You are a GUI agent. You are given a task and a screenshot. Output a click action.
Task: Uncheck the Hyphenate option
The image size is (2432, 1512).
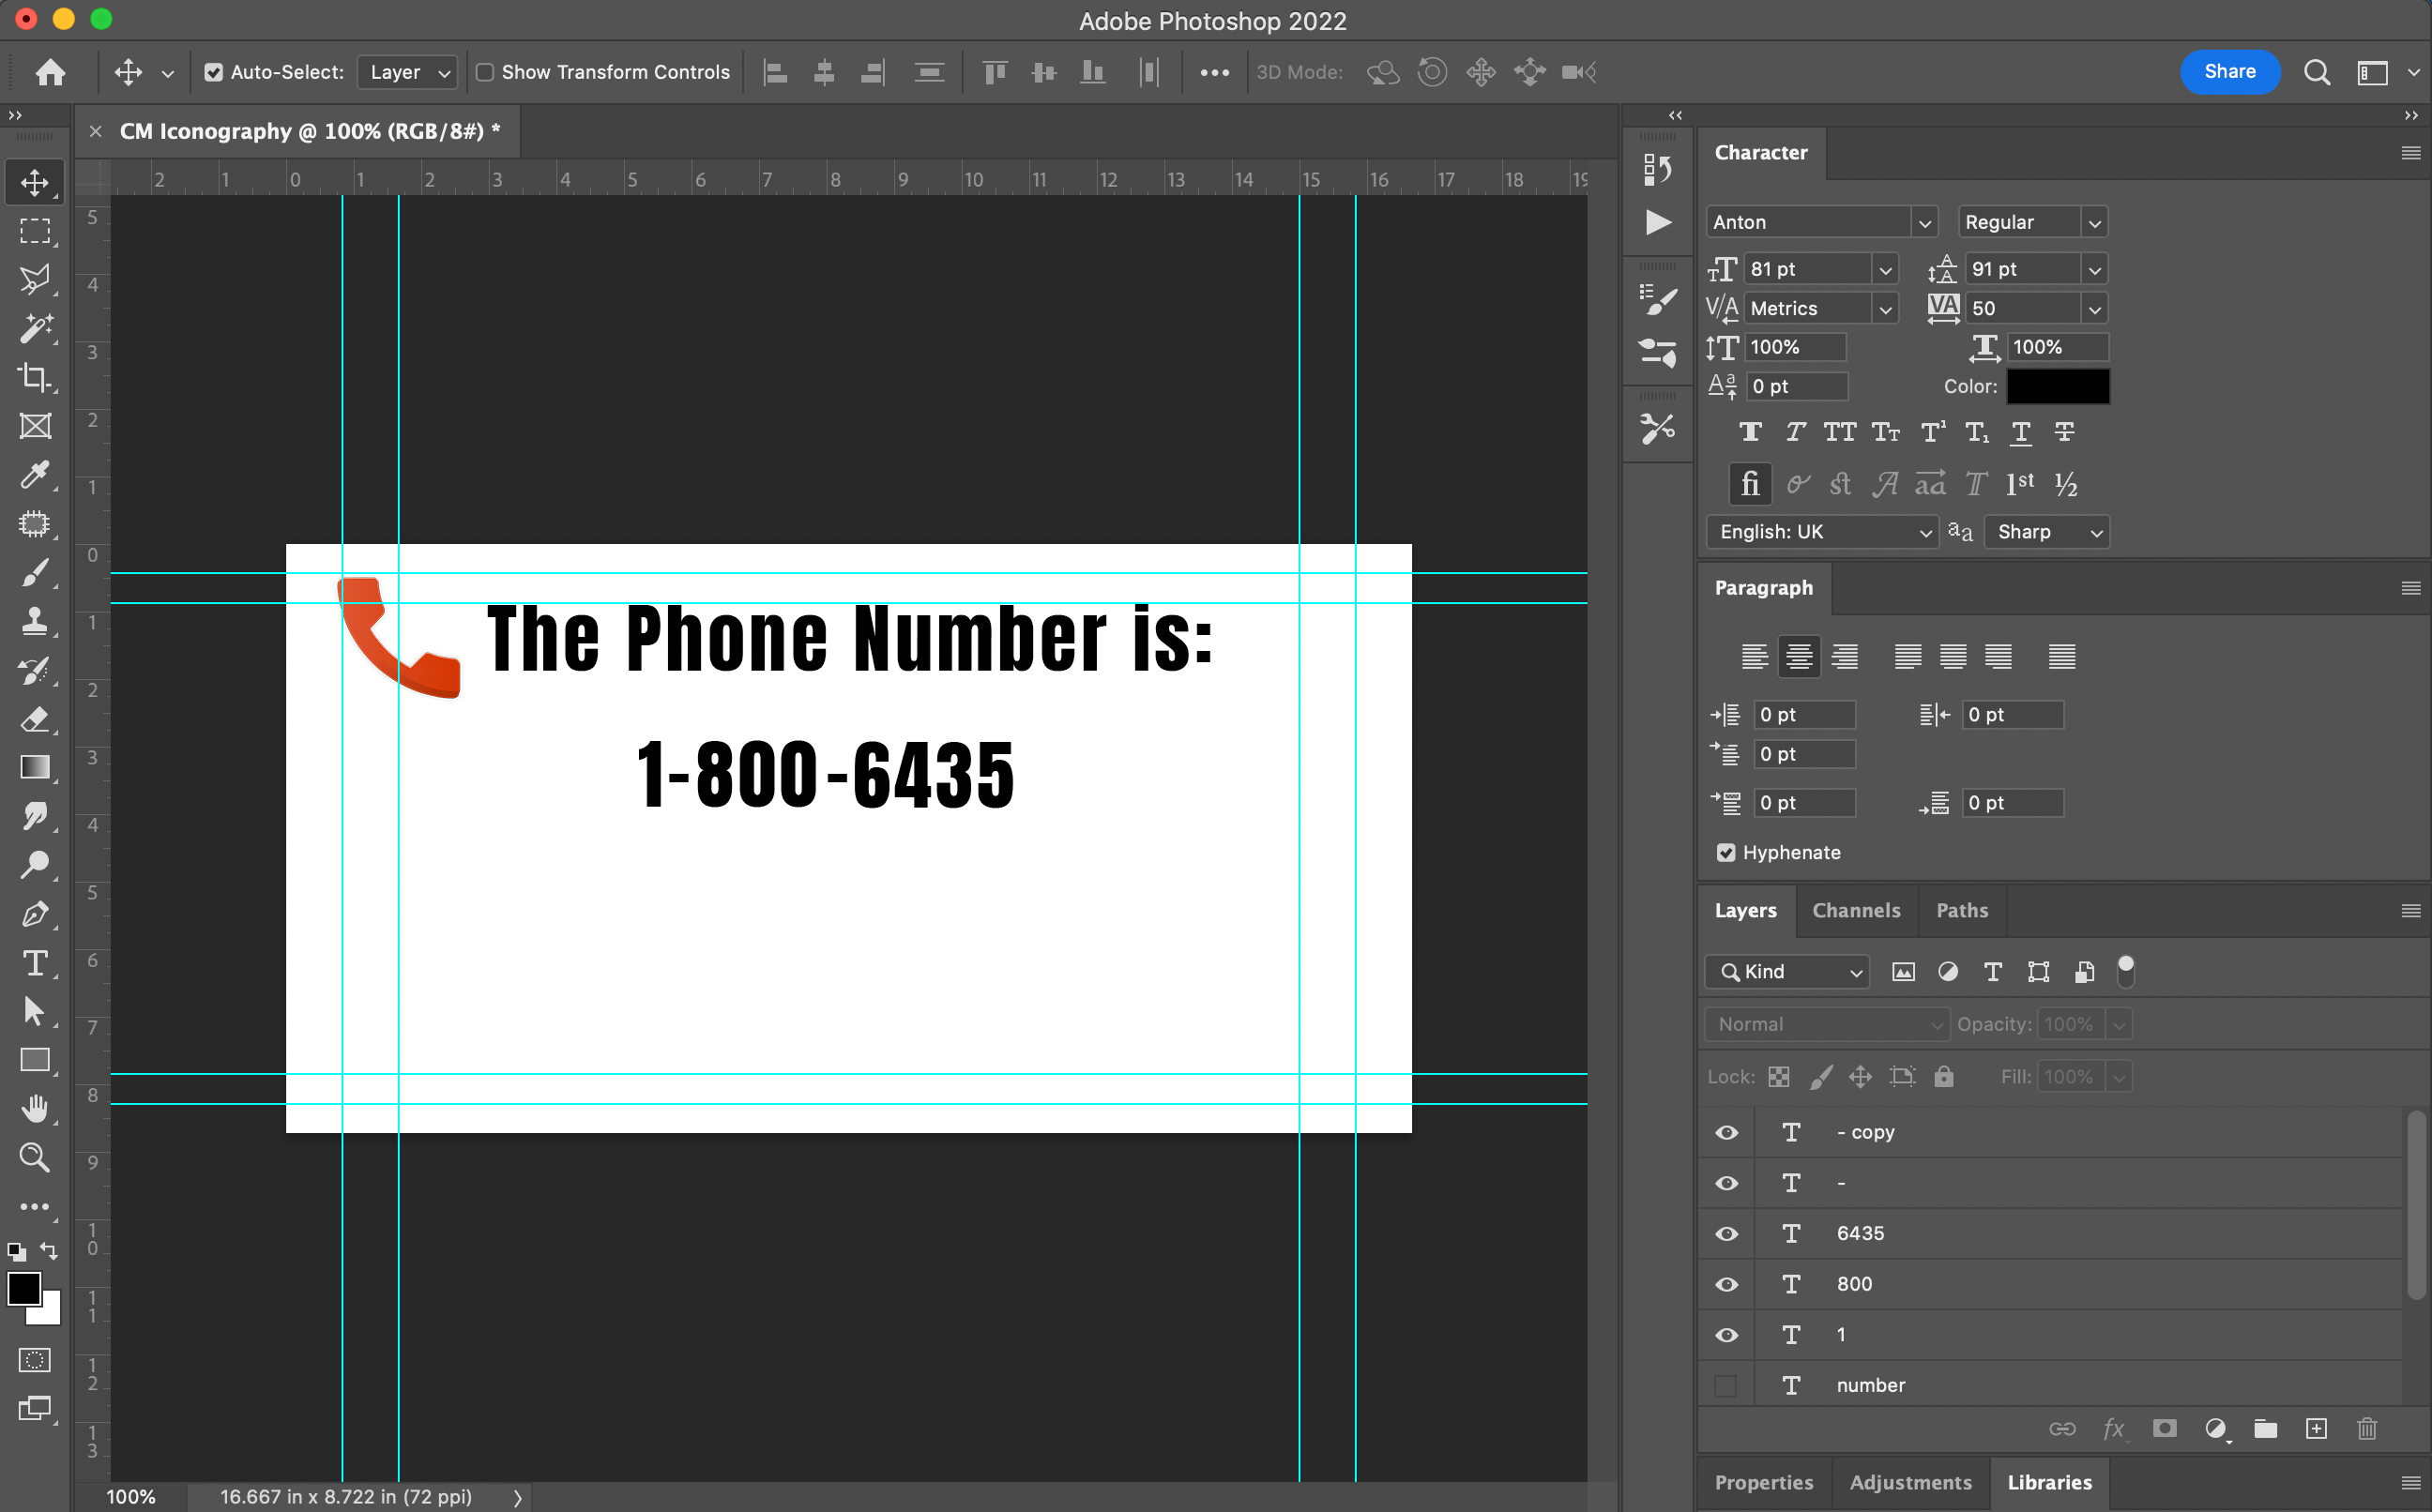1726,852
